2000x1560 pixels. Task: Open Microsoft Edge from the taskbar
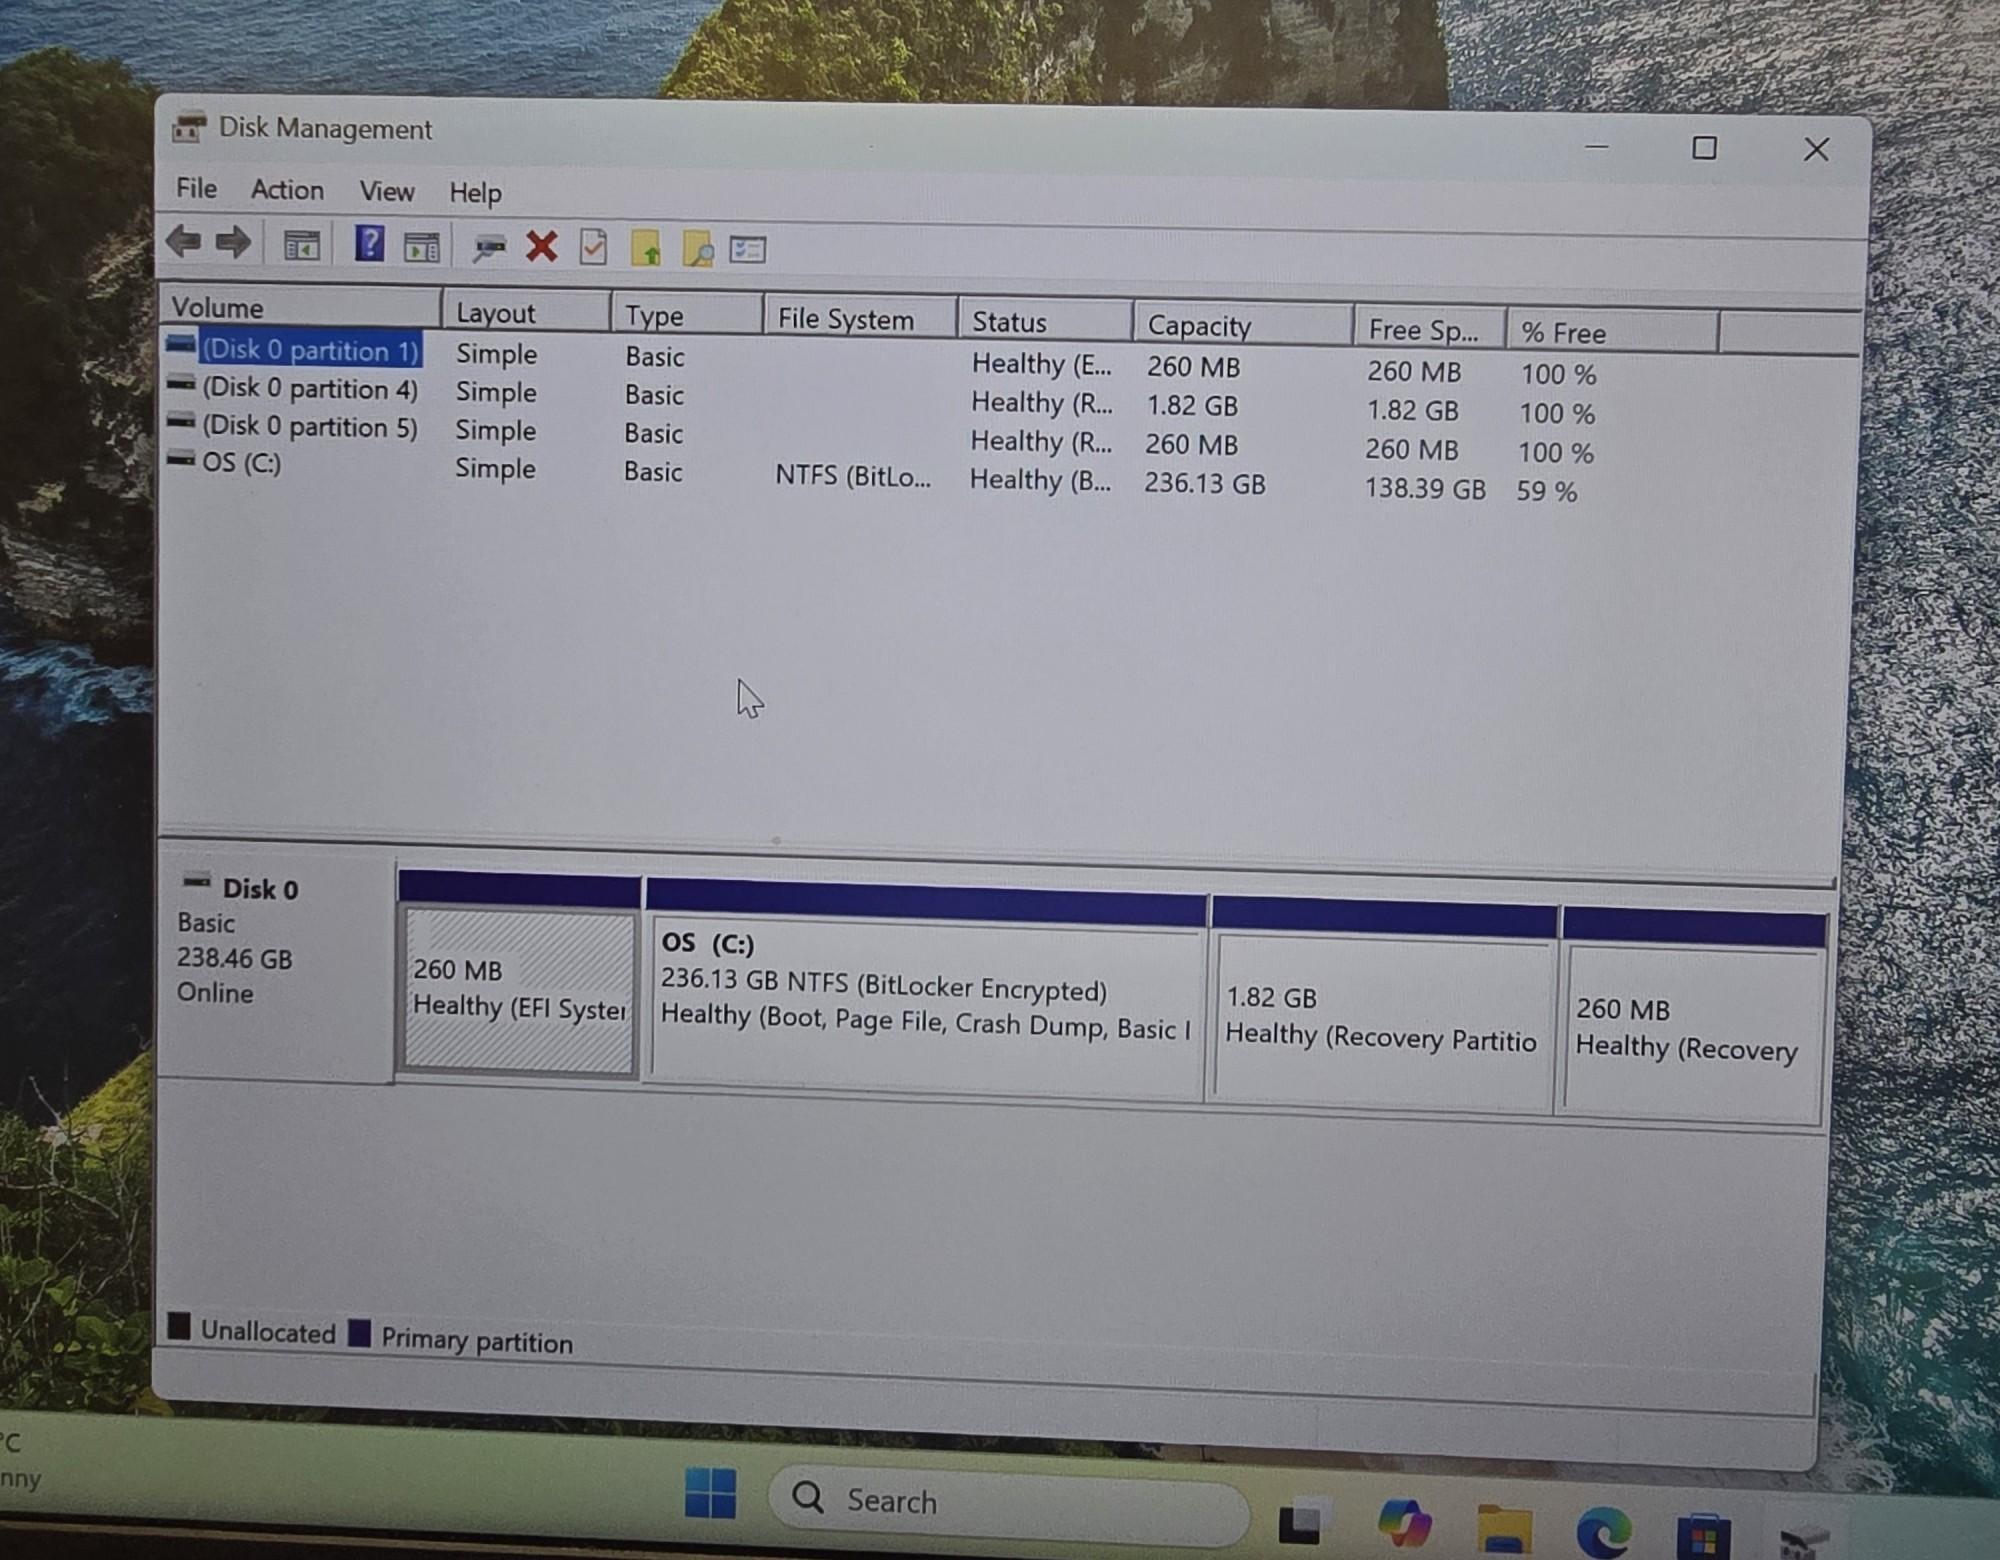tap(1604, 1532)
